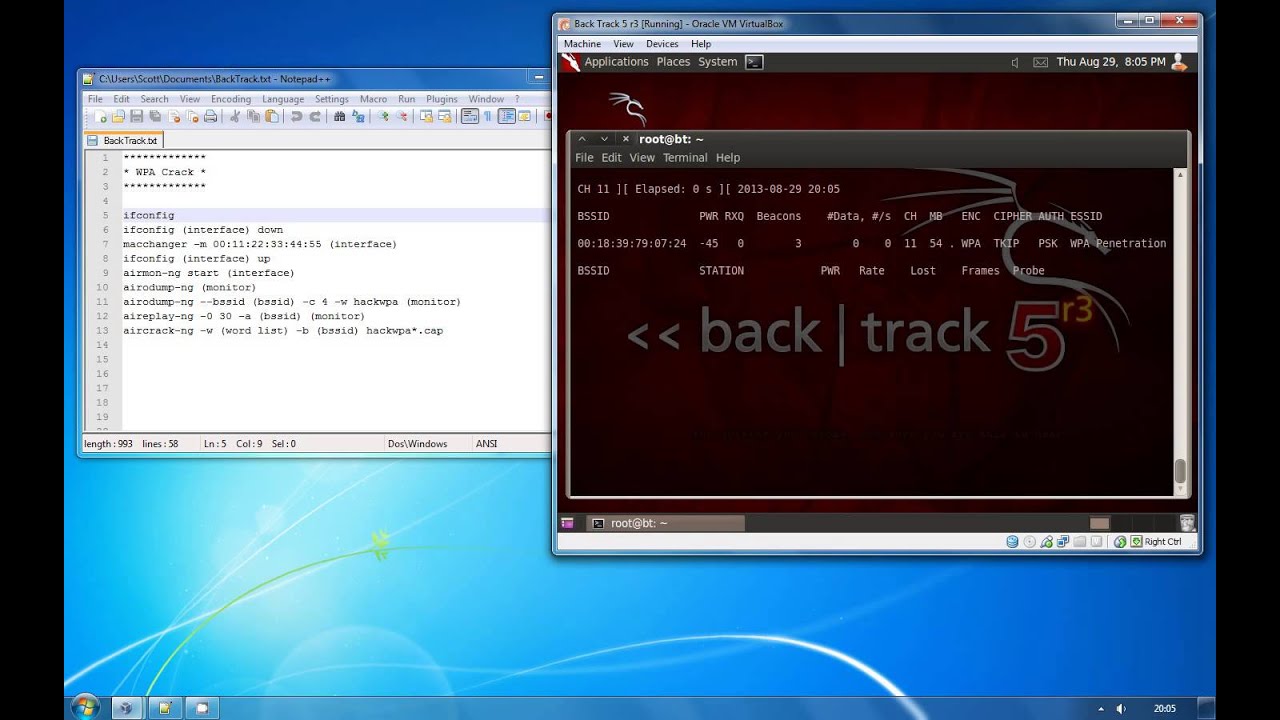This screenshot has width=1280, height=720.
Task: Click the Cut scissors icon in Notepad++
Action: (x=235, y=116)
